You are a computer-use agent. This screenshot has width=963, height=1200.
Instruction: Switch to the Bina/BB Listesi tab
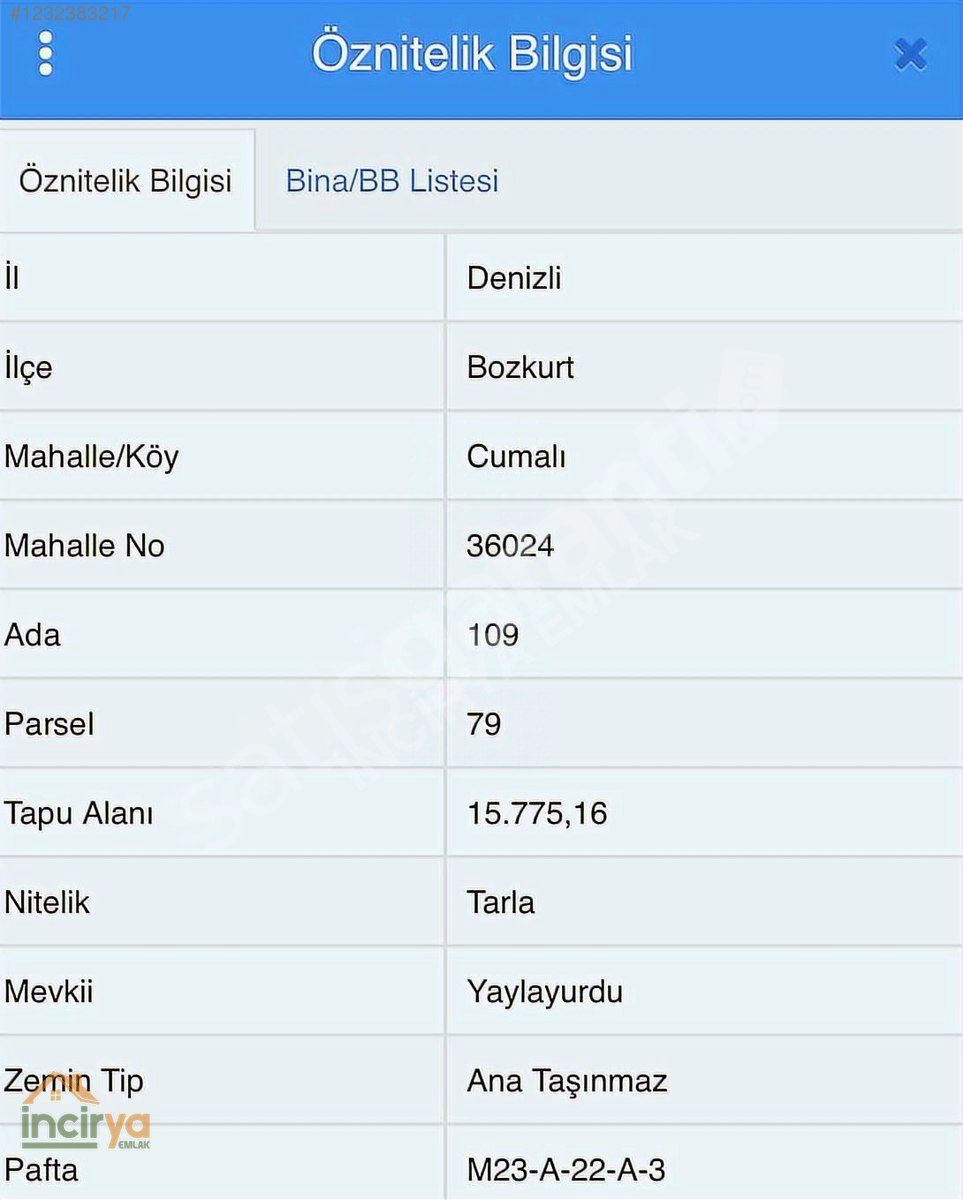[x=392, y=181]
